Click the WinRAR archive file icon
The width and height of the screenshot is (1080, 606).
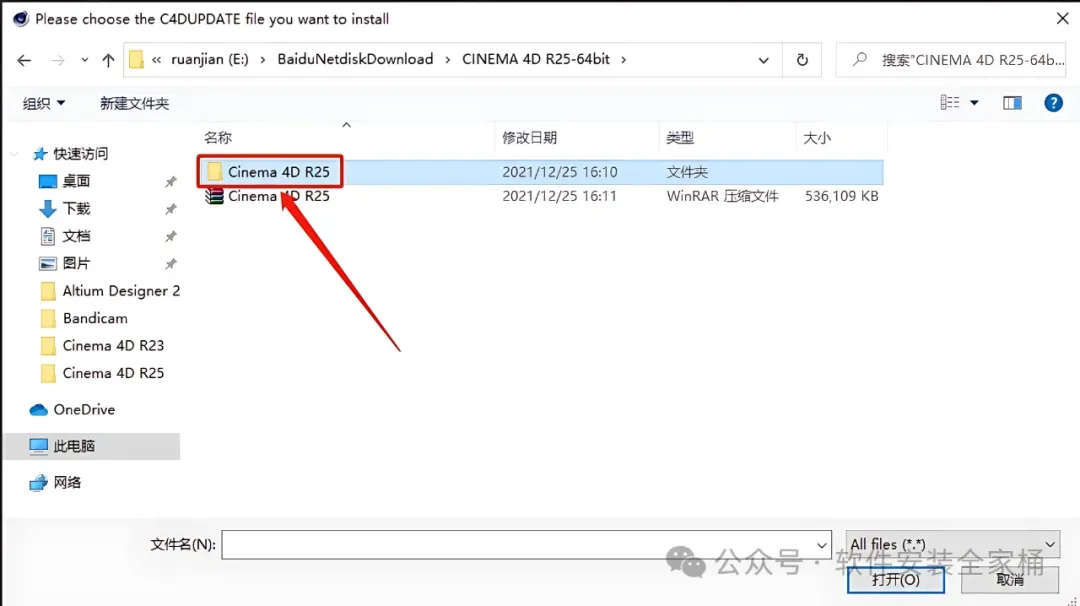[x=214, y=196]
